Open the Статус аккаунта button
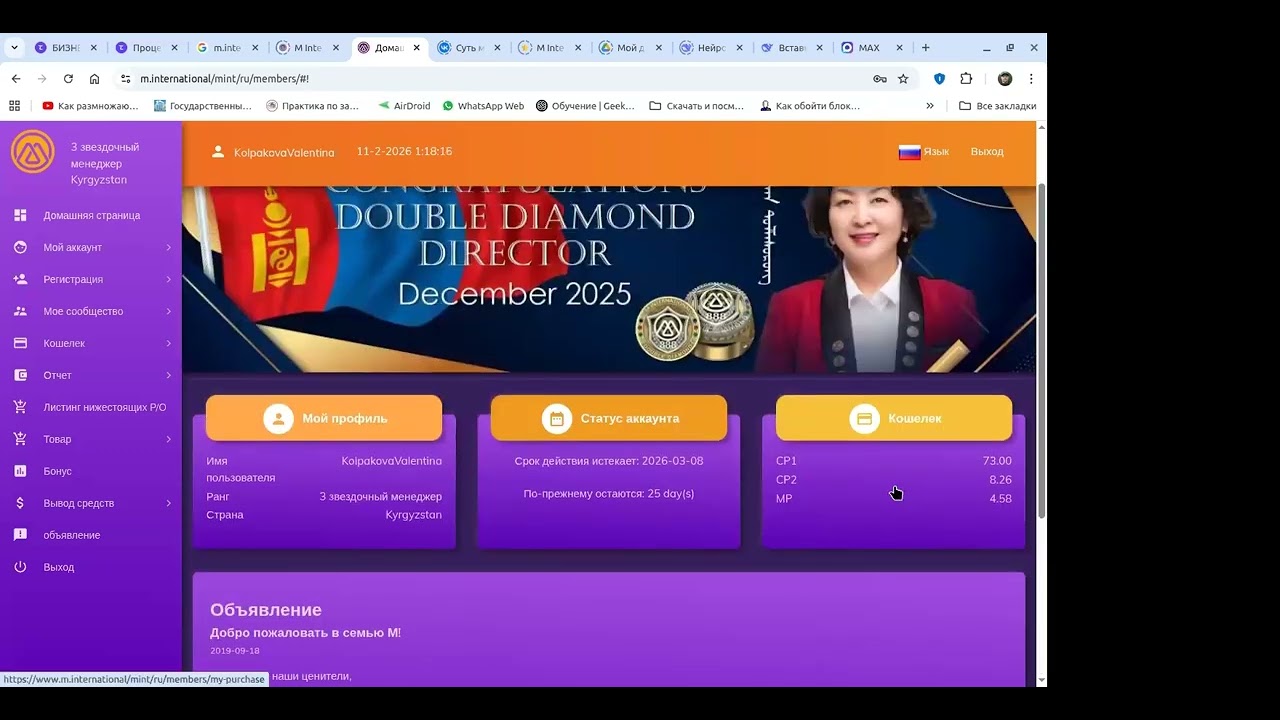1280x720 pixels. (x=609, y=418)
